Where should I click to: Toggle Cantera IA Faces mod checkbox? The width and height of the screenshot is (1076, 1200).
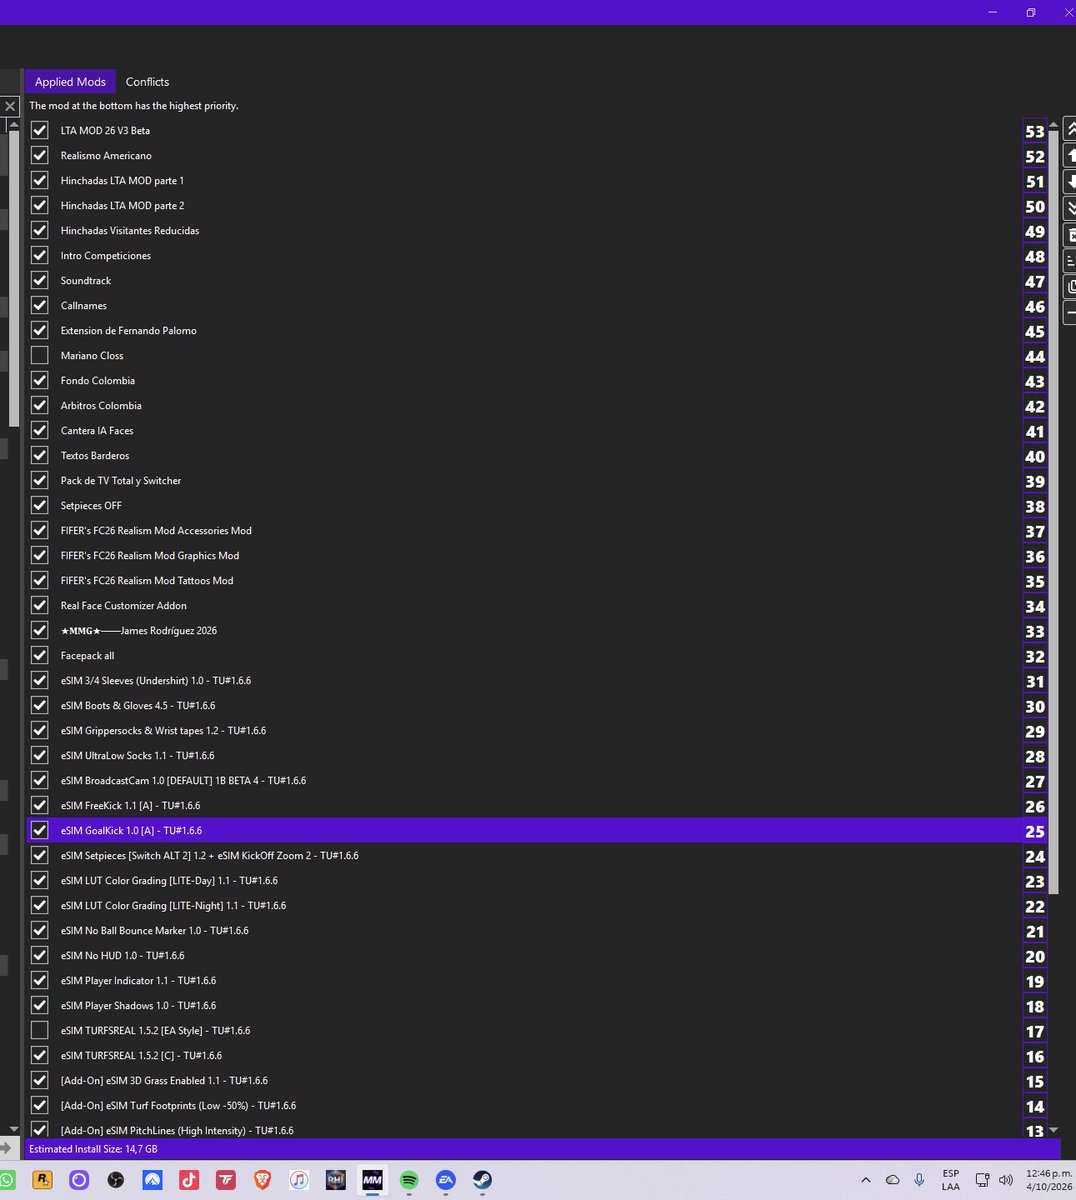[x=40, y=430]
